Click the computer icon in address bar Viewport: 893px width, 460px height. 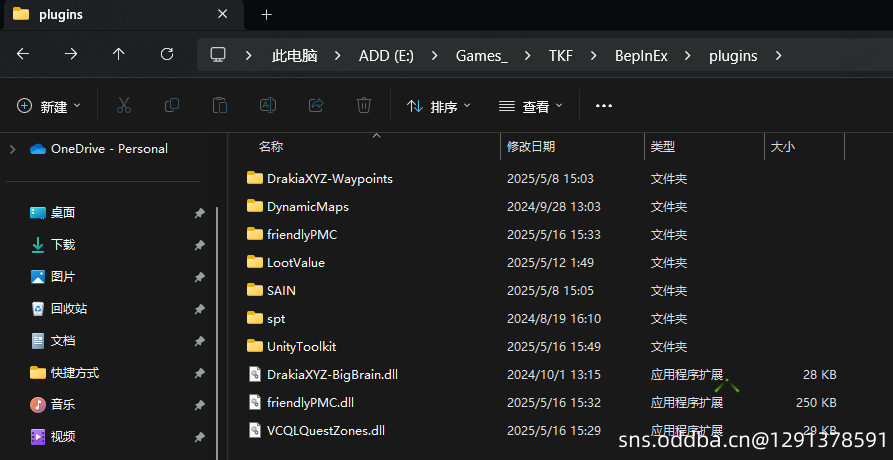[218, 55]
